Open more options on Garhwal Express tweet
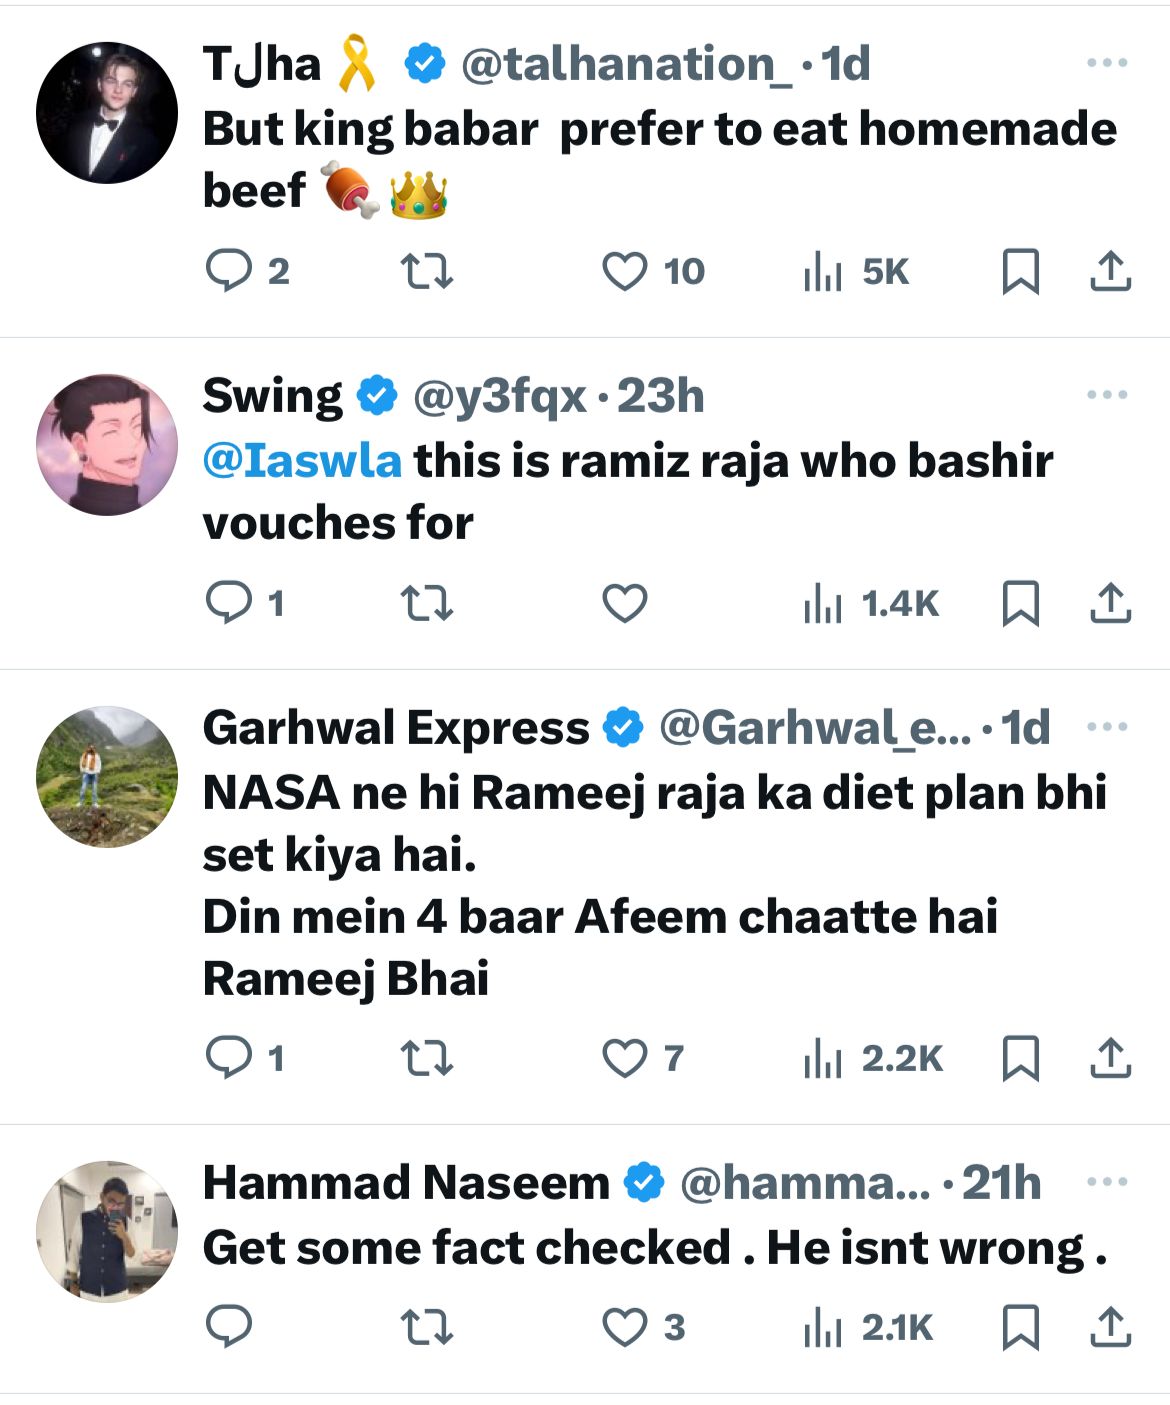This screenshot has width=1170, height=1405. pyautogui.click(x=1107, y=727)
